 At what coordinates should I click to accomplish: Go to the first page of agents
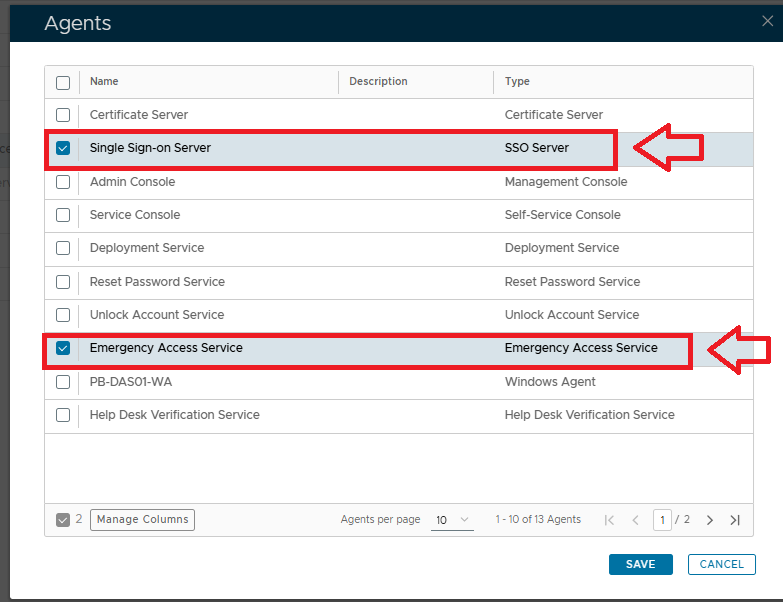(x=609, y=520)
